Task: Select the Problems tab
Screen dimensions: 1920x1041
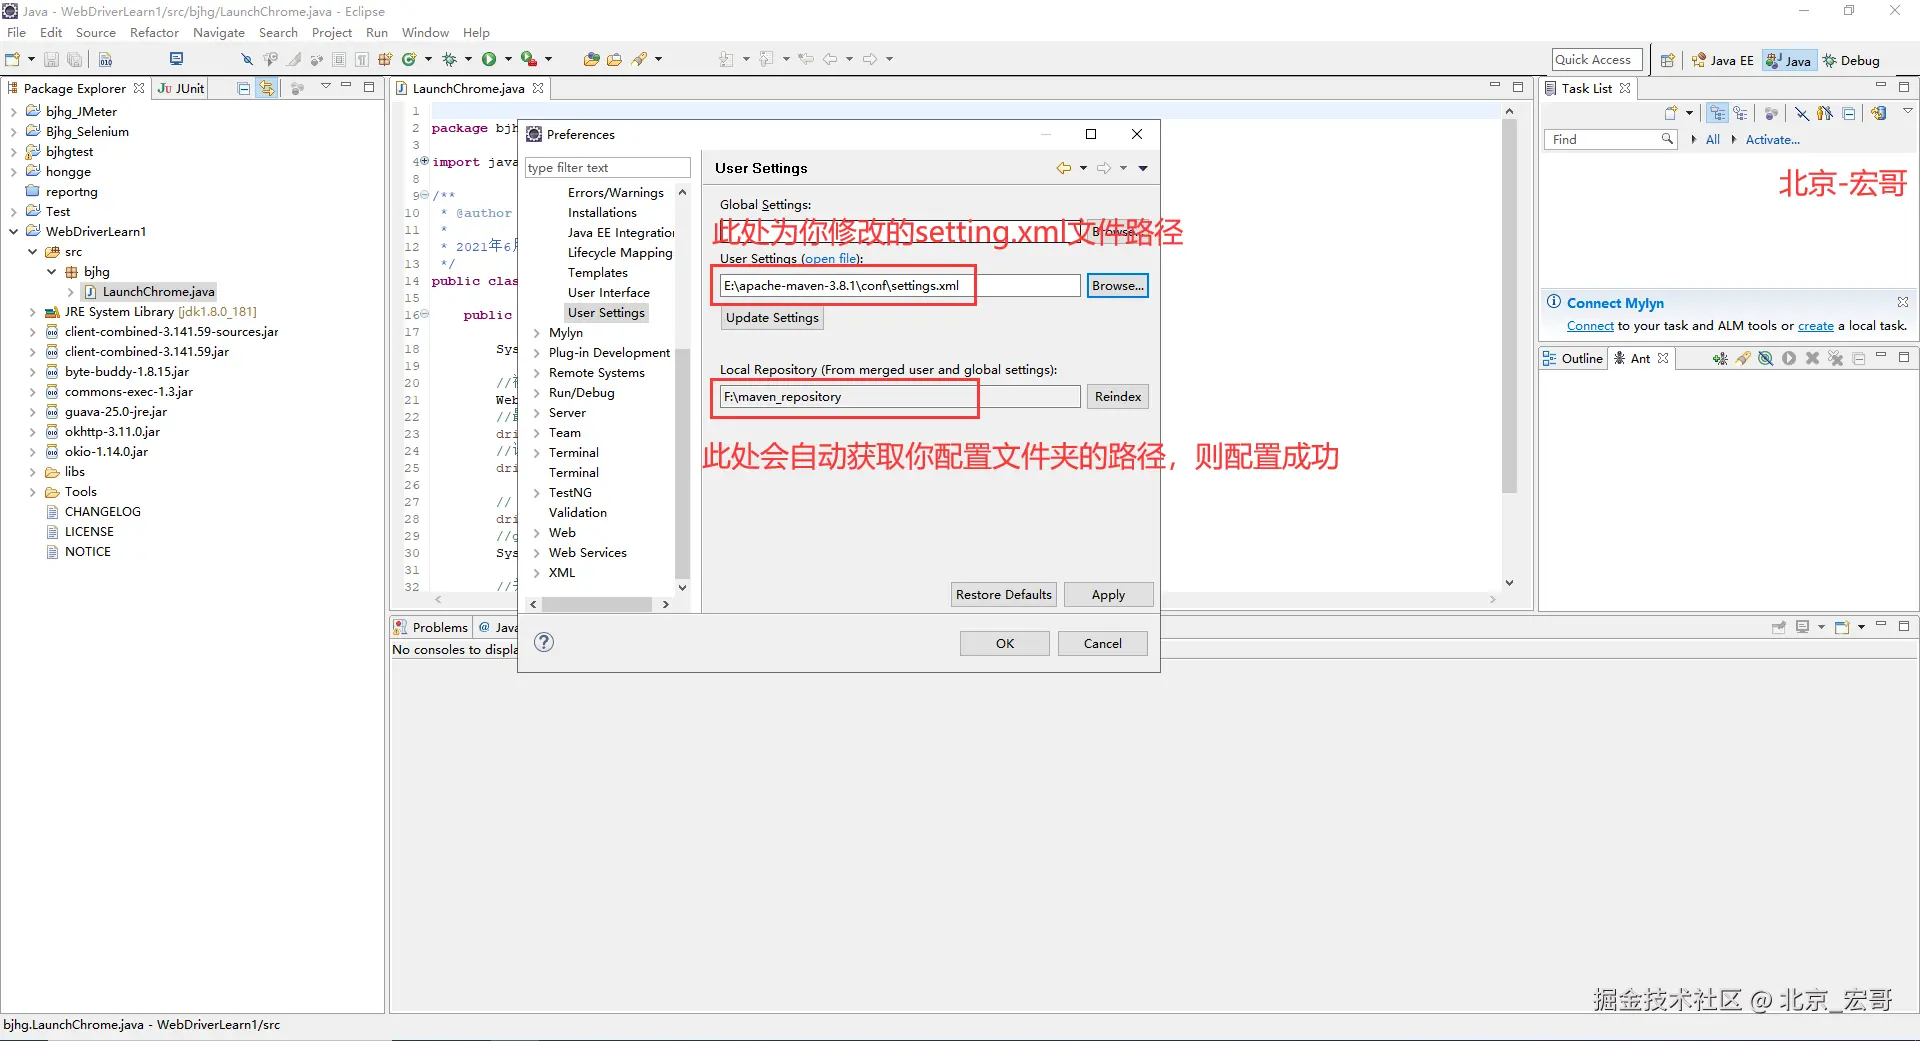Action: tap(431, 627)
